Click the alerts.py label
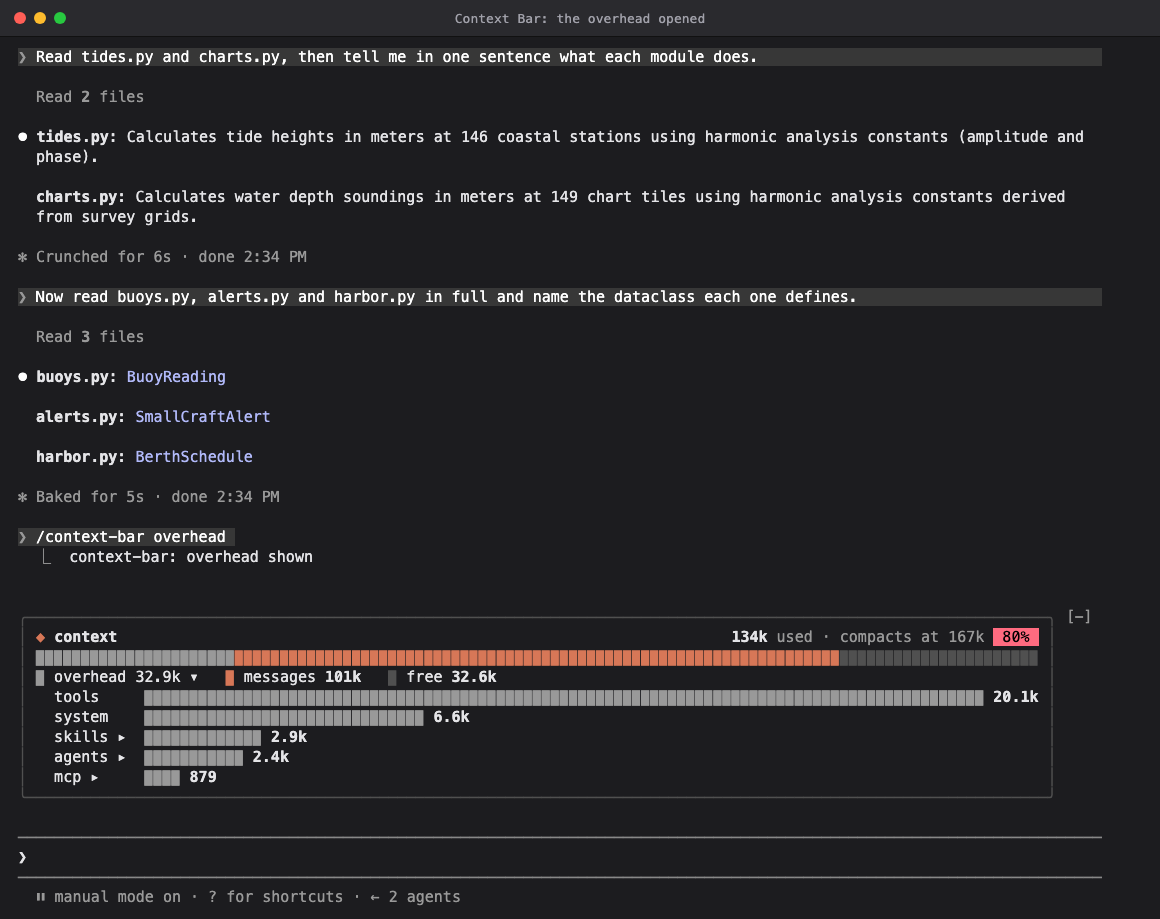This screenshot has width=1160, height=919. [81, 417]
